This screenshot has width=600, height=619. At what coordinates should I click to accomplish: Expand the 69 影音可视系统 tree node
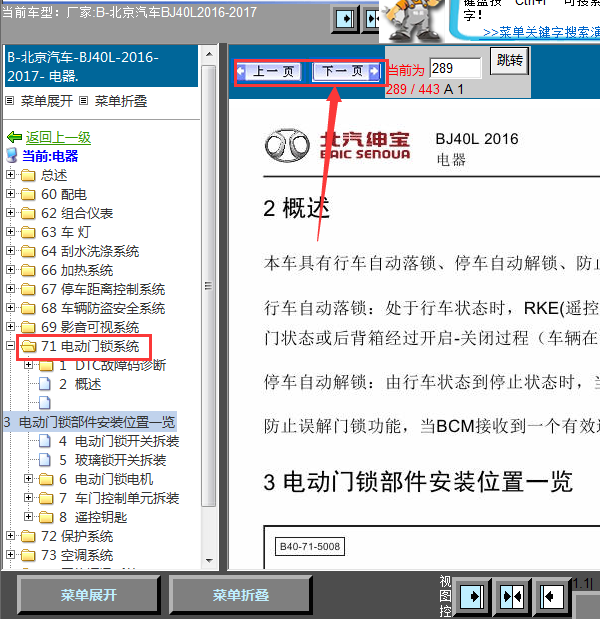point(11,326)
